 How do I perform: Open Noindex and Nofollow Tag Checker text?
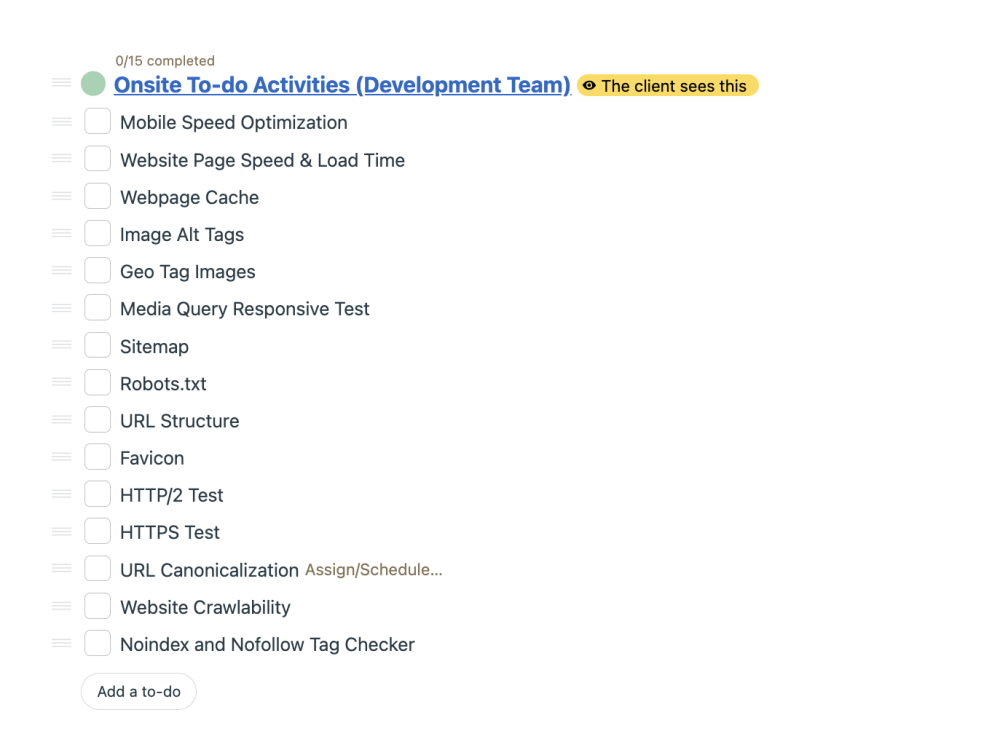(x=267, y=644)
